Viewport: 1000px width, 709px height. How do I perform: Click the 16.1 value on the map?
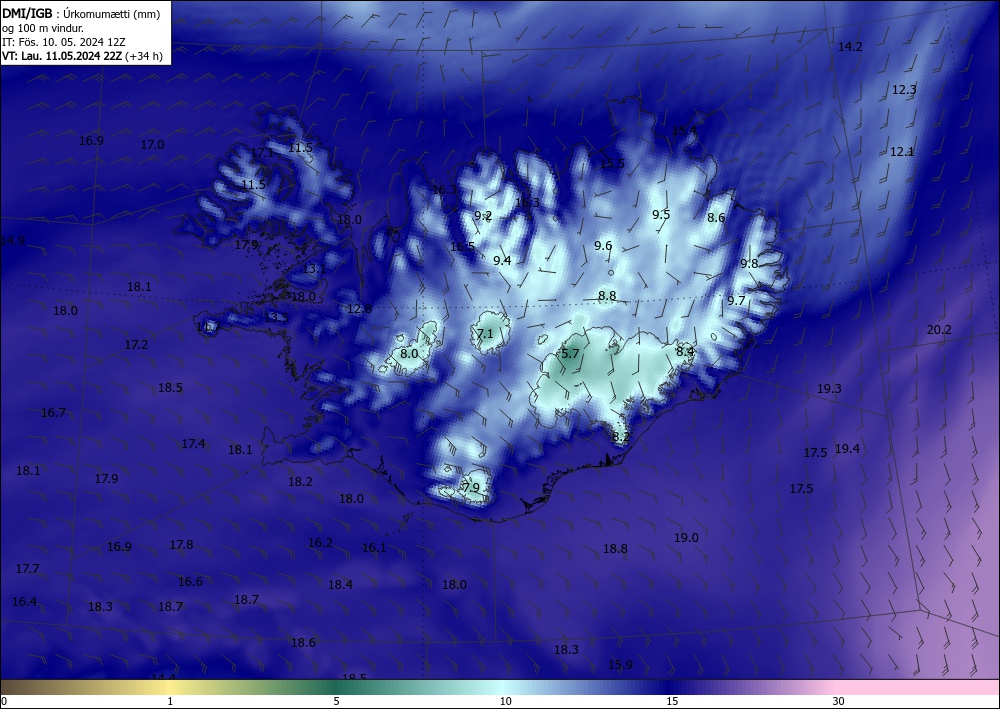click(x=374, y=548)
